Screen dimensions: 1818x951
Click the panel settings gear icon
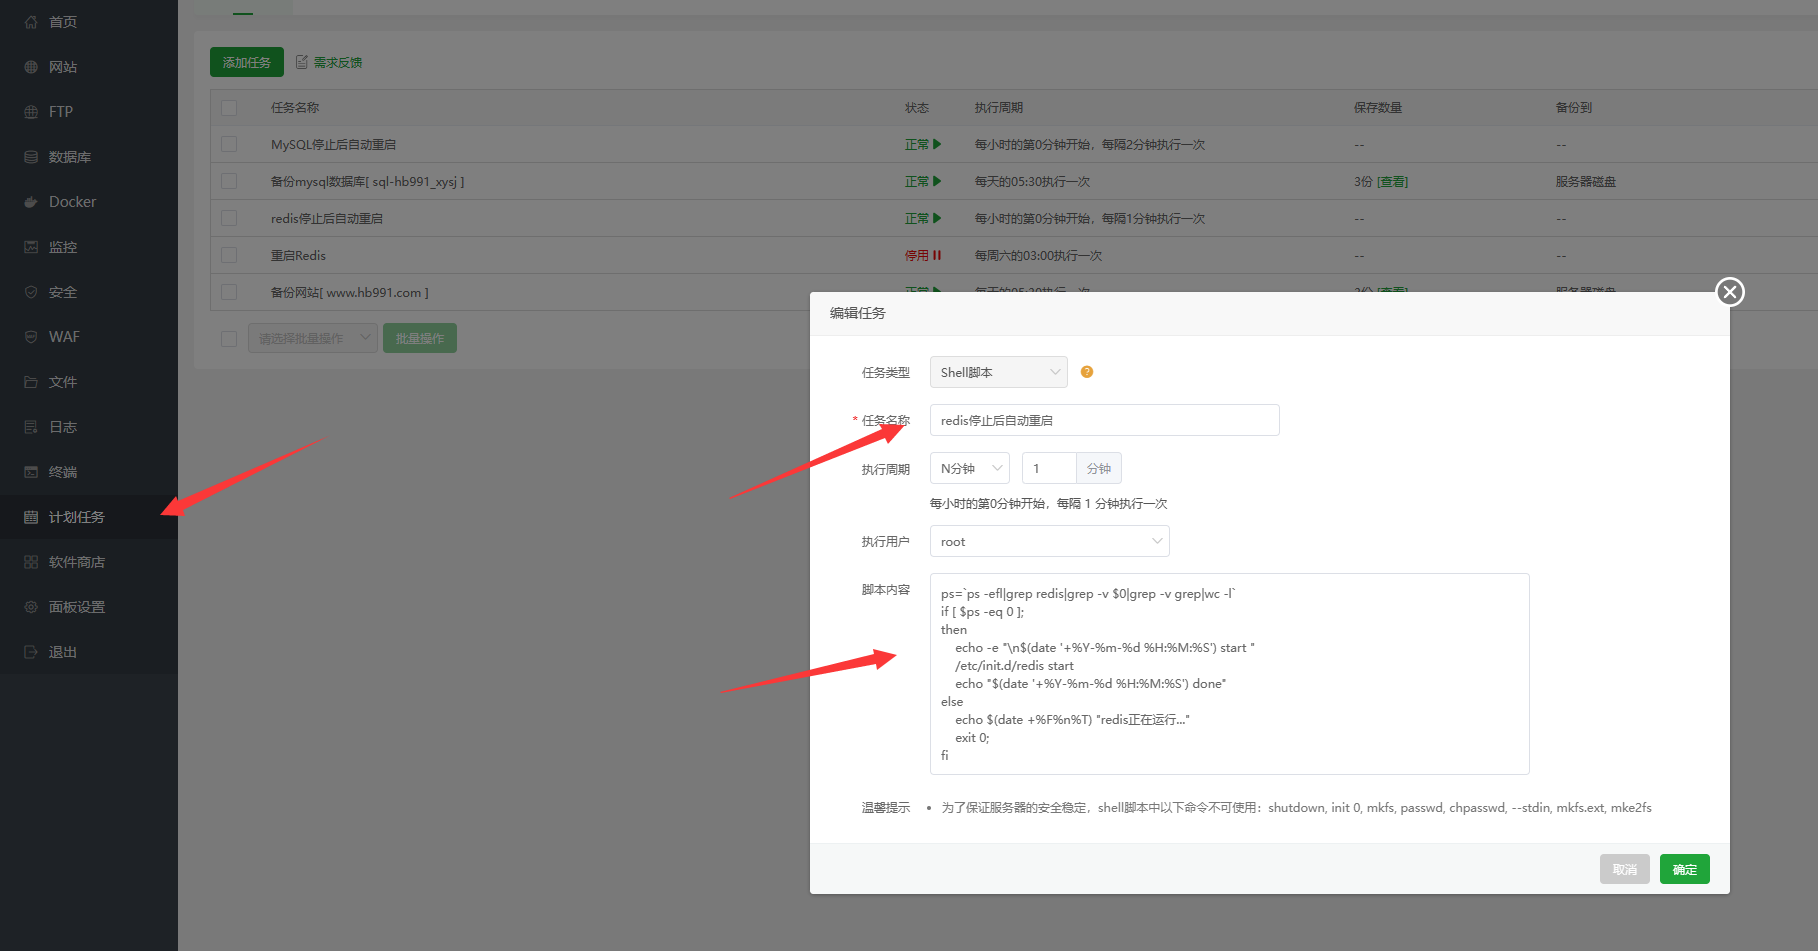click(31, 607)
